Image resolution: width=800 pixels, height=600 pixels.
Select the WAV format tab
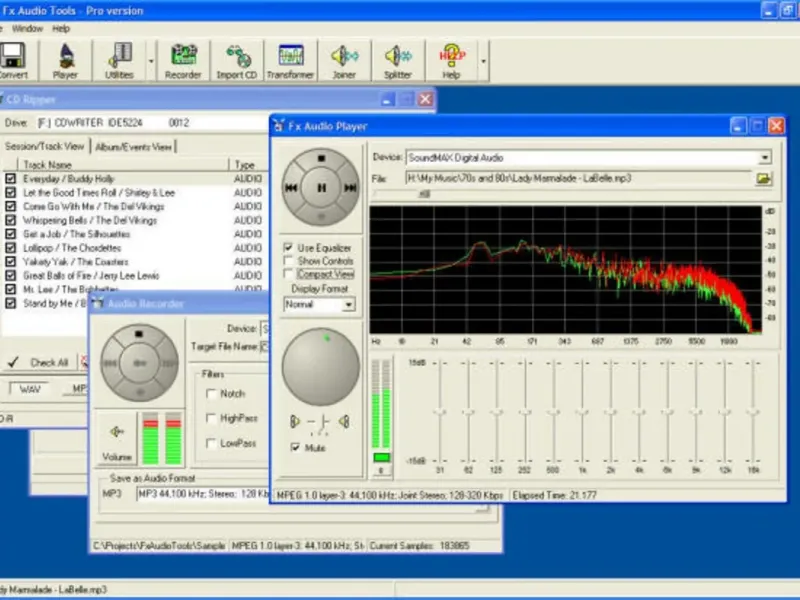pyautogui.click(x=29, y=389)
